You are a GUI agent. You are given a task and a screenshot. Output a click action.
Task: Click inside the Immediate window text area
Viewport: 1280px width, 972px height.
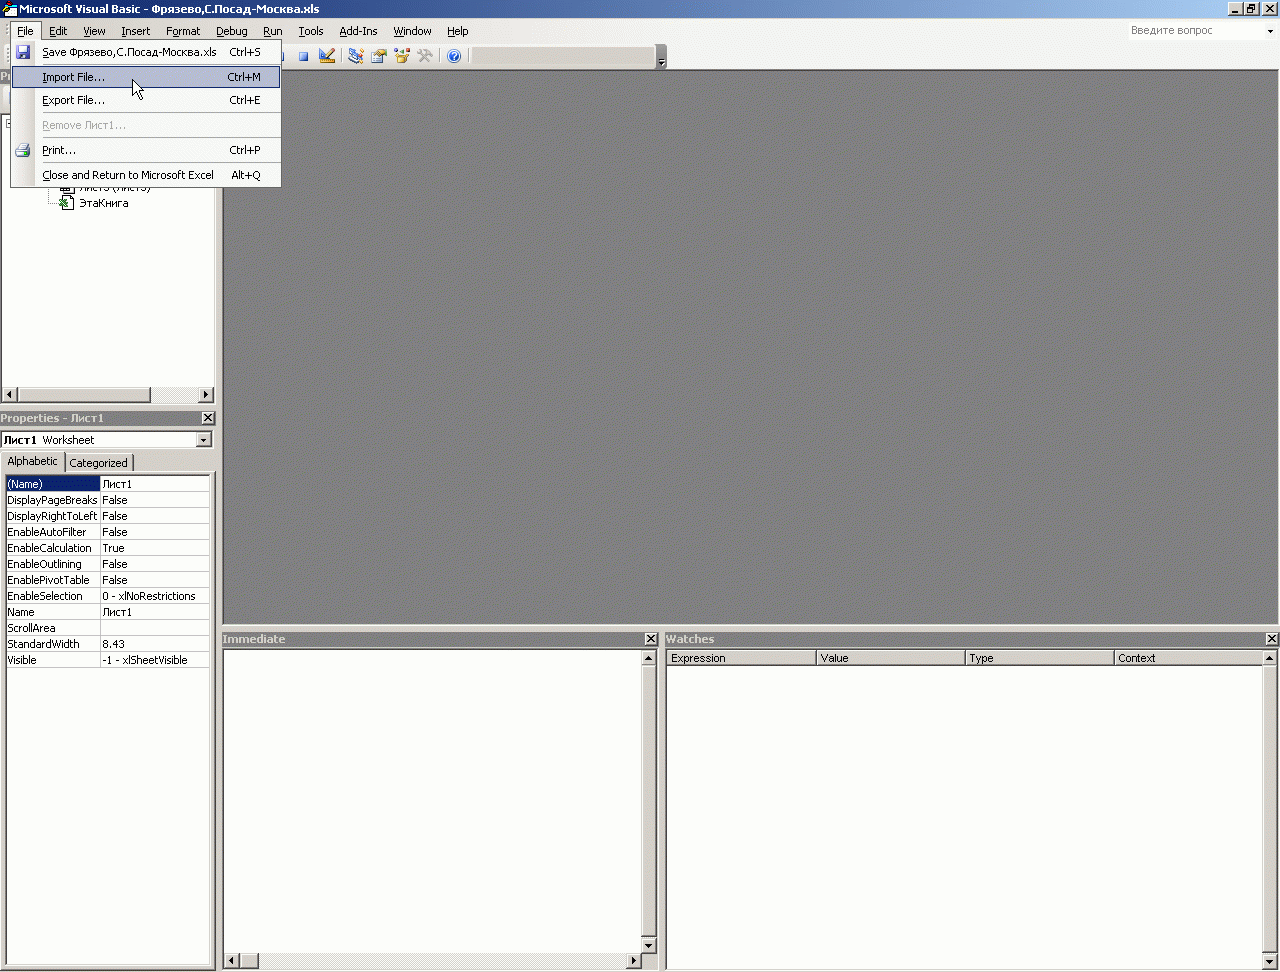[432, 801]
